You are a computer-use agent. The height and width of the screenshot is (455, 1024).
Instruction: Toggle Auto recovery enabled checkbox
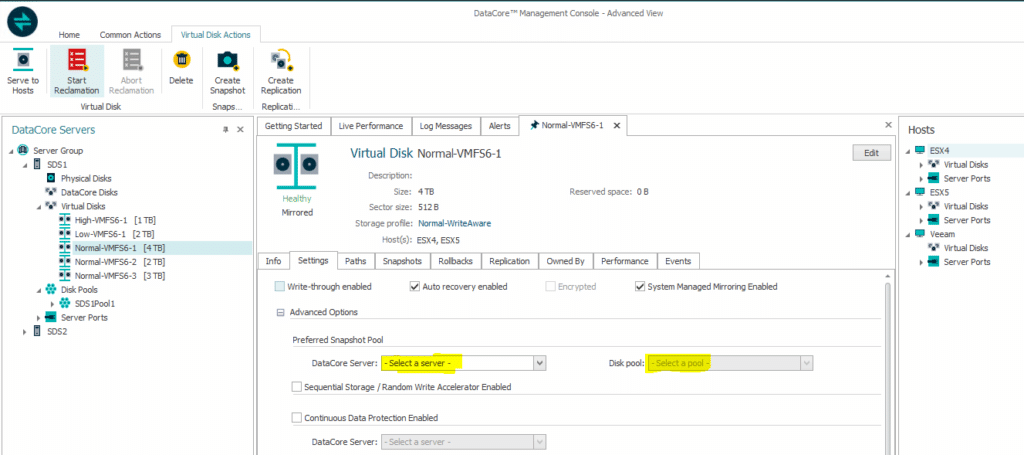(x=414, y=287)
